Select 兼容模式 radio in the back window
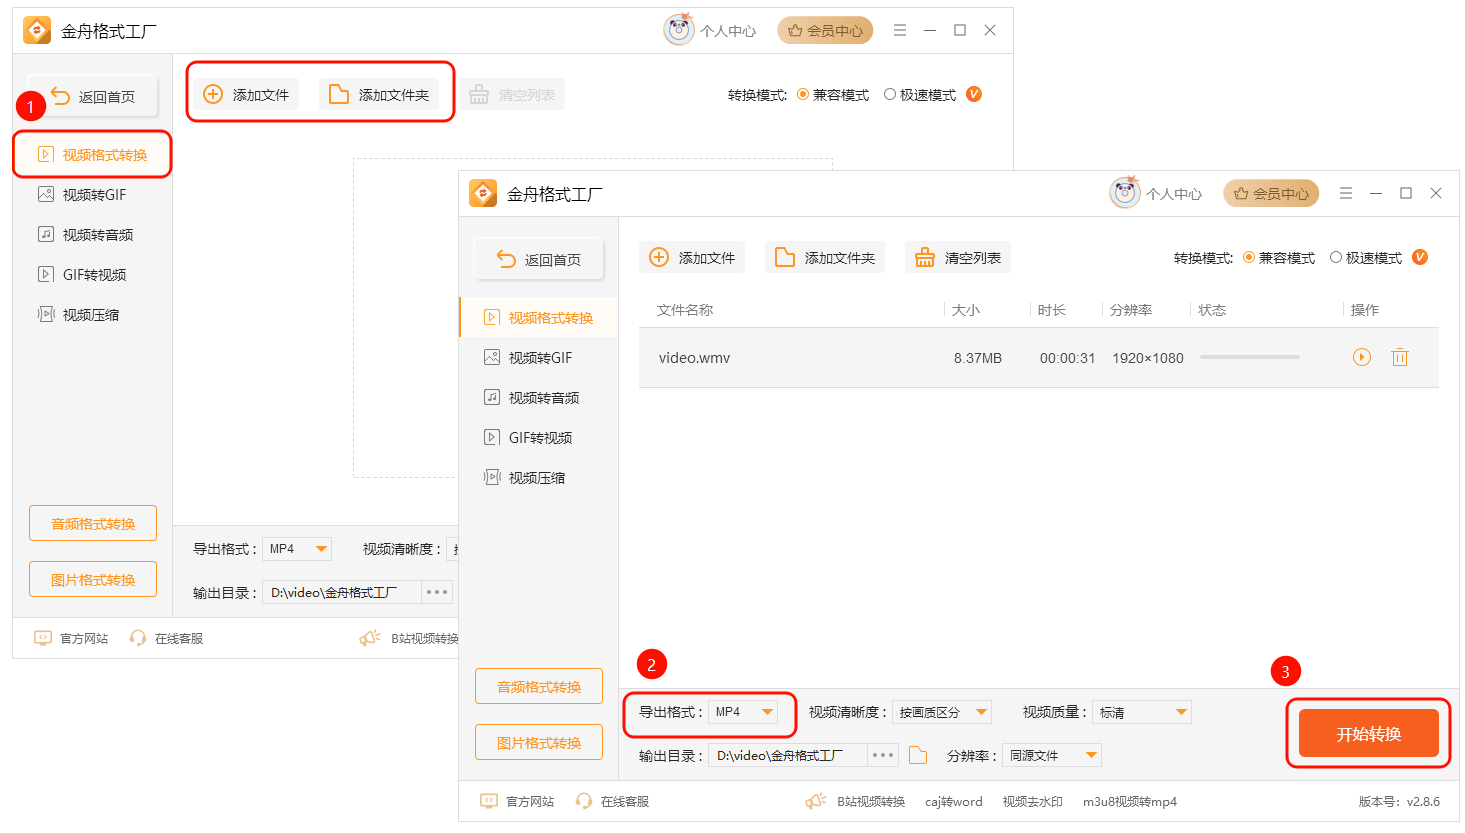This screenshot has height=833, width=1465. [x=803, y=94]
